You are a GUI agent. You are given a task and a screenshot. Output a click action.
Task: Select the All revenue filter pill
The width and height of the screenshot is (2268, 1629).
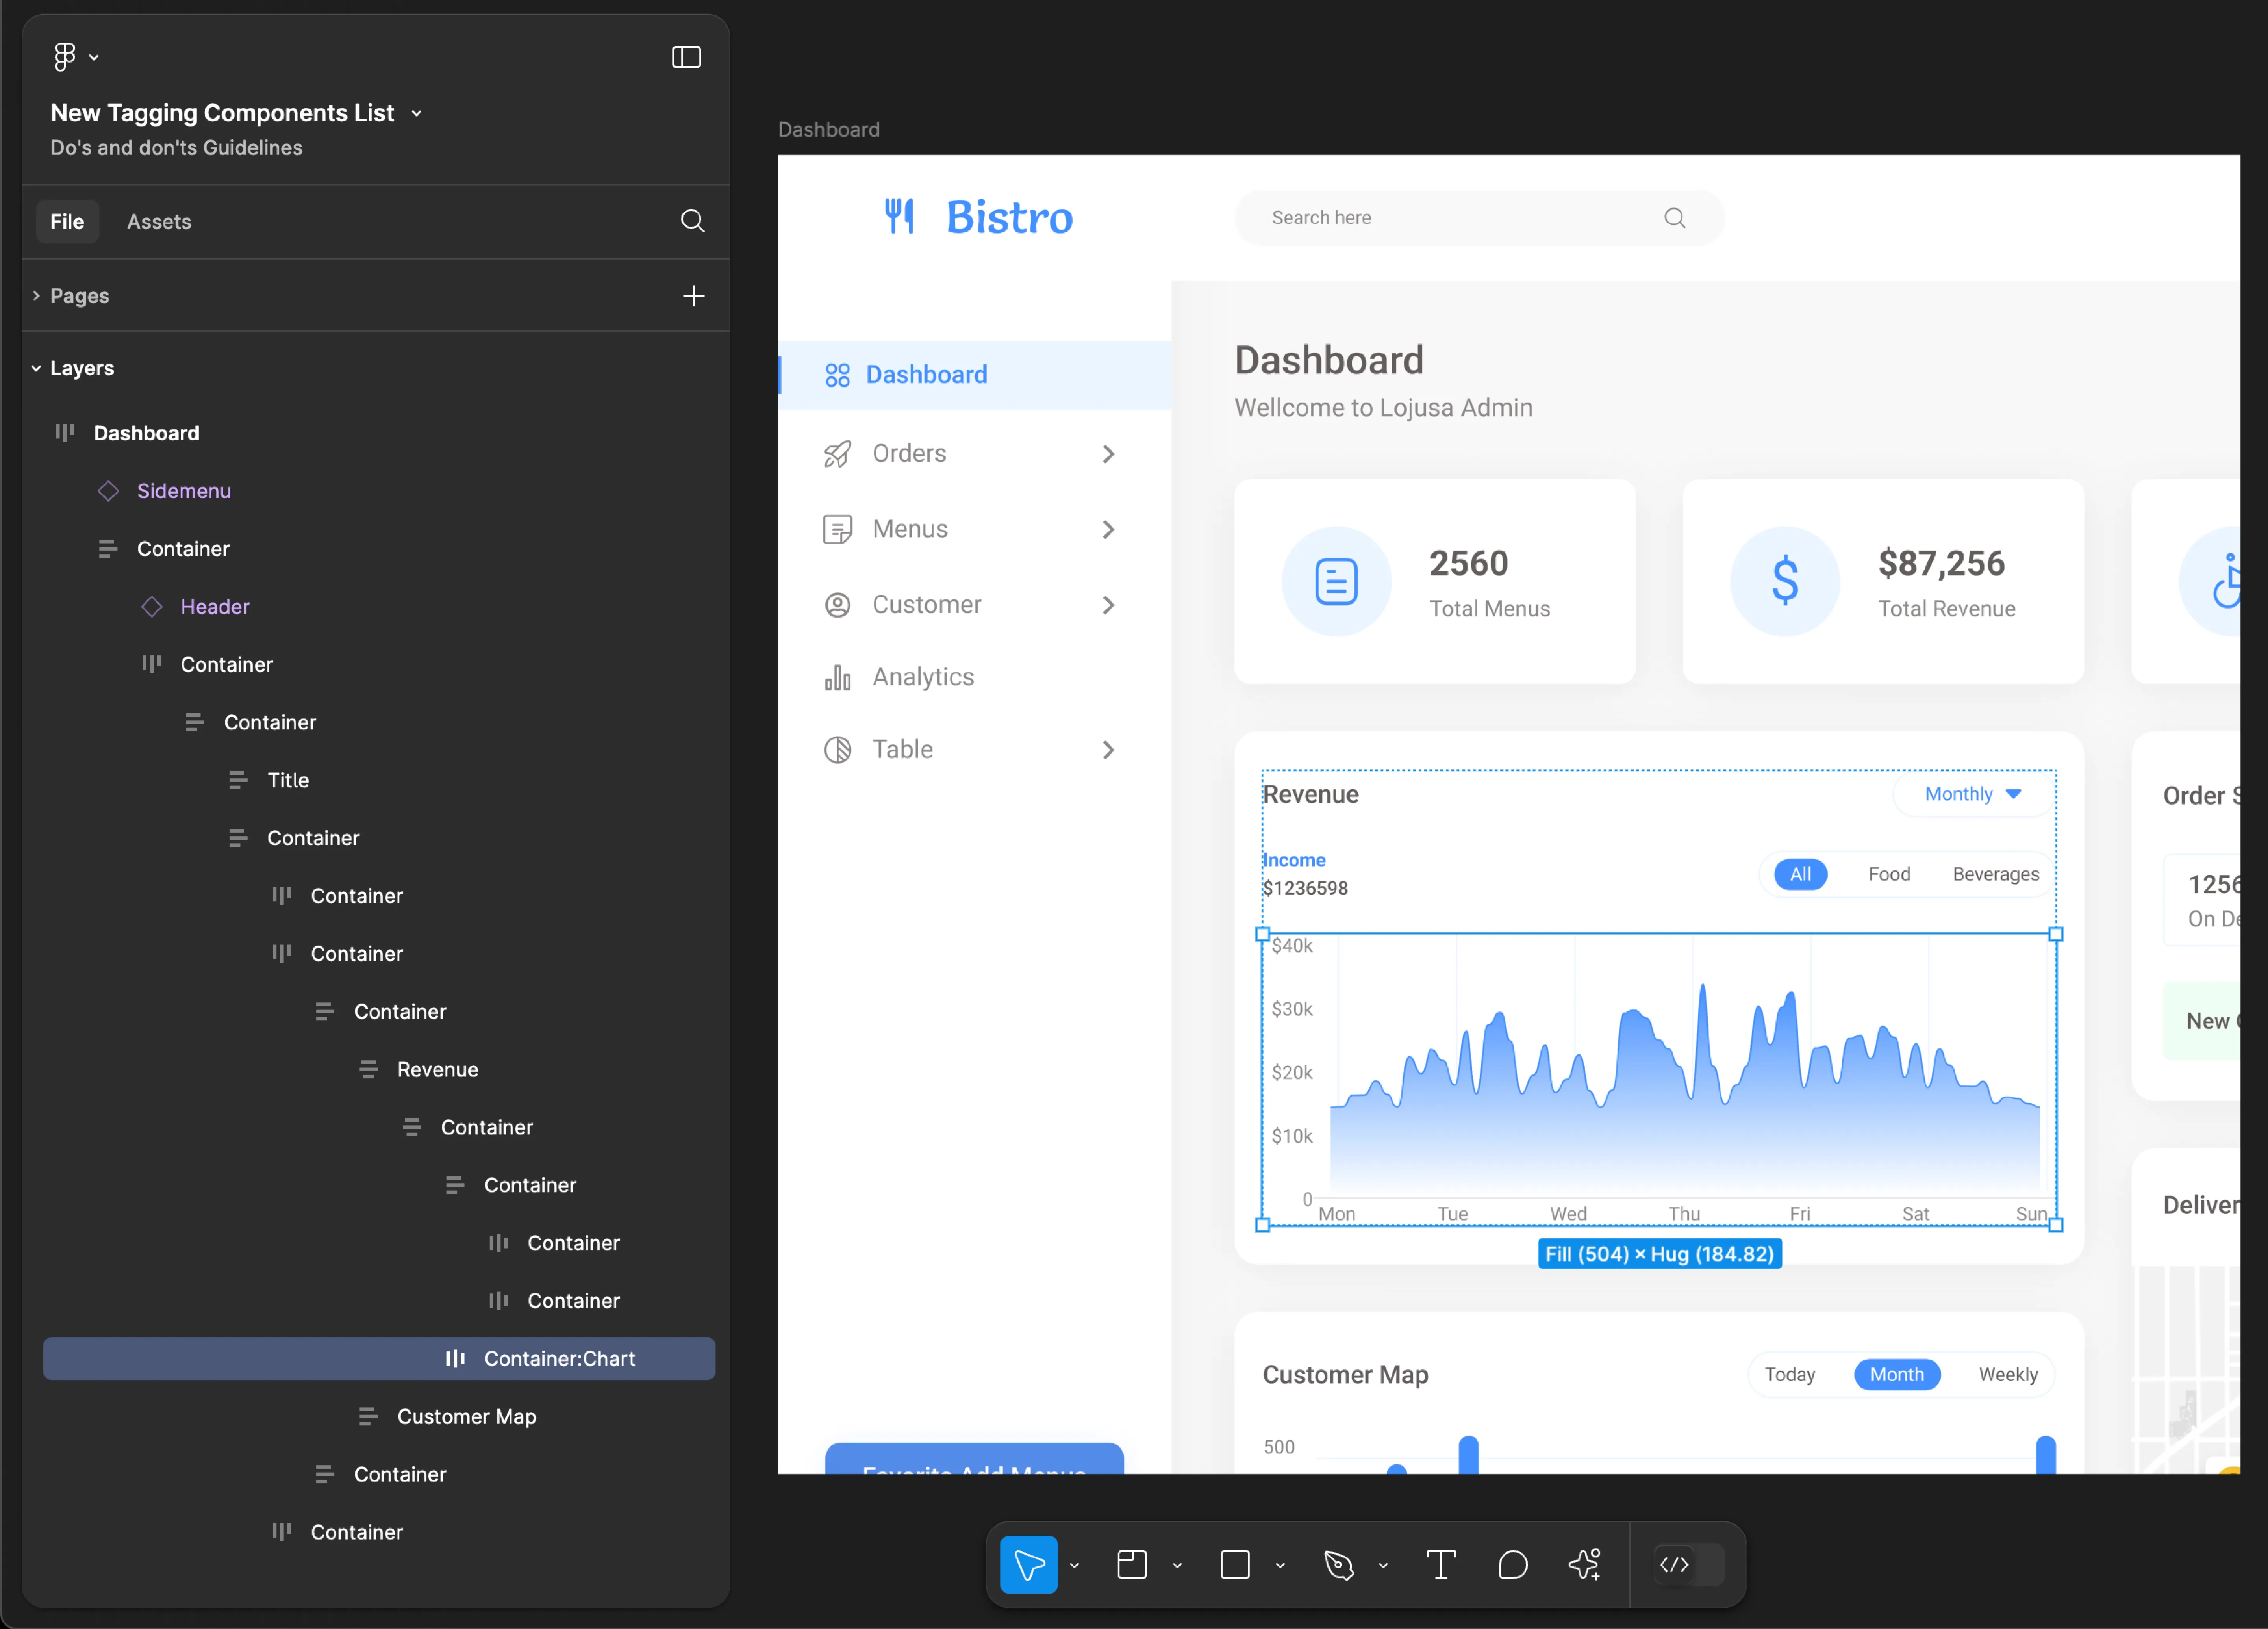click(x=1800, y=874)
